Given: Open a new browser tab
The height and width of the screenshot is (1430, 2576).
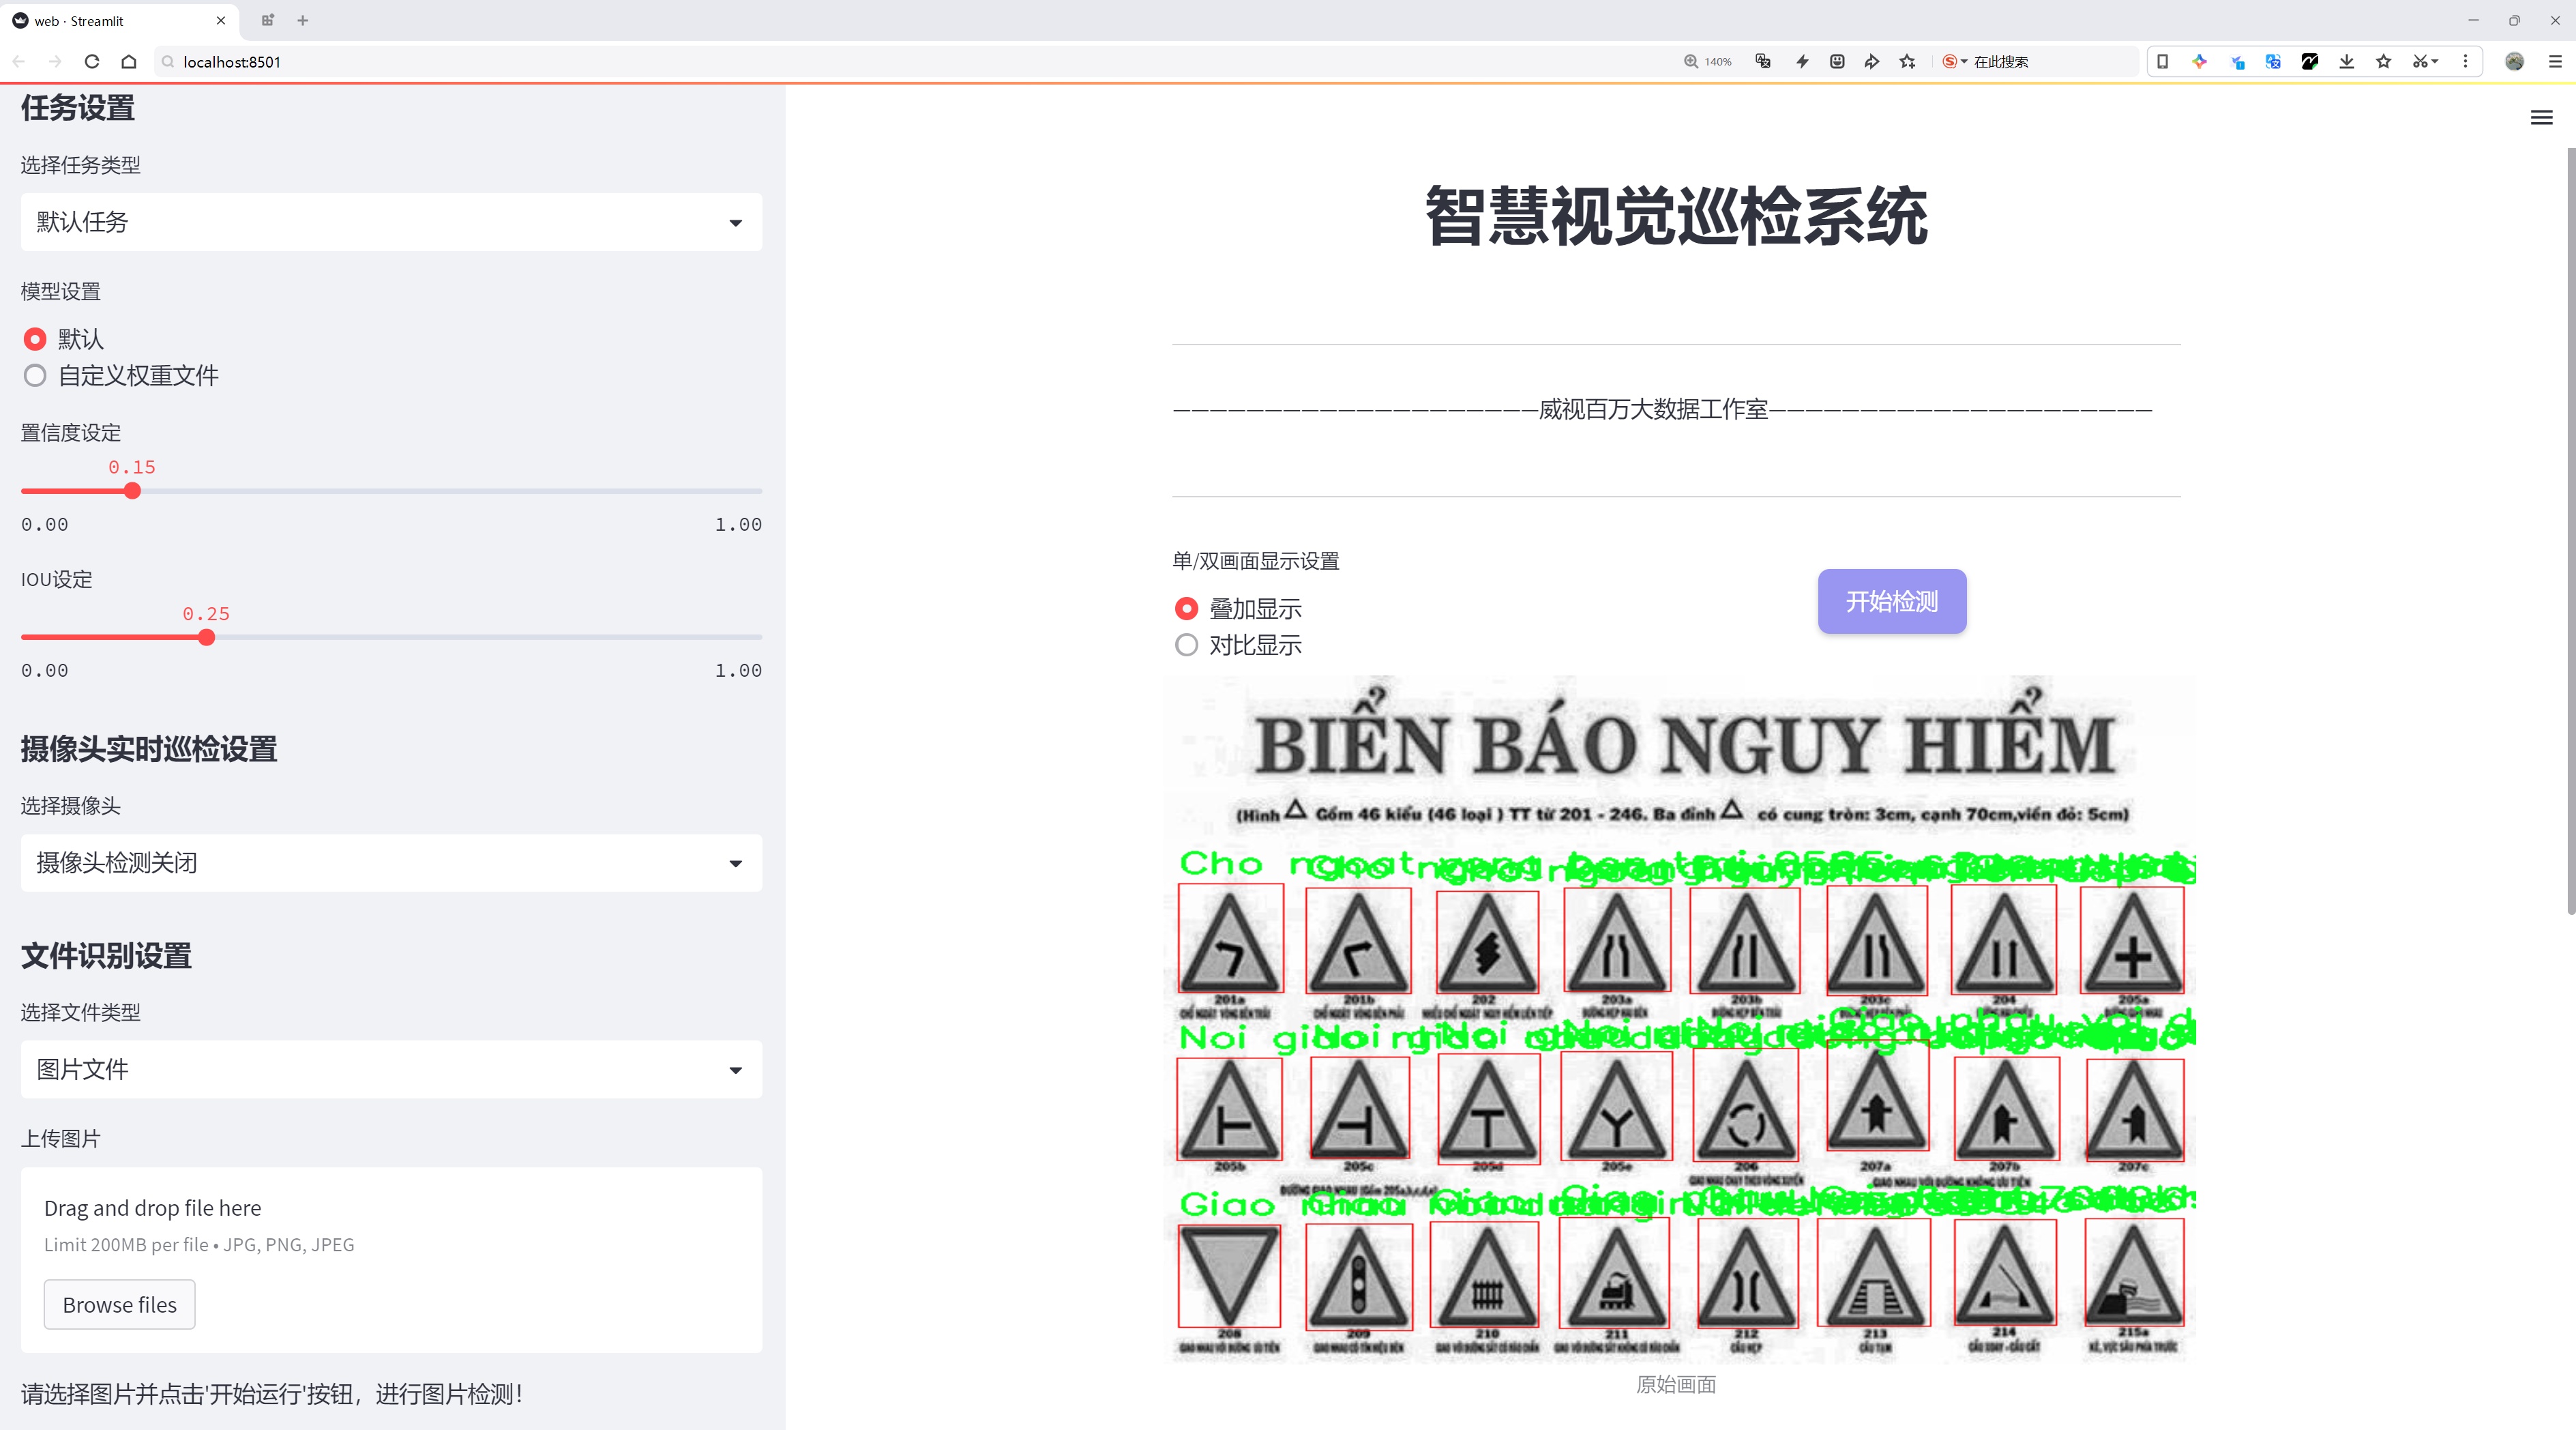Looking at the screenshot, I should (303, 20).
